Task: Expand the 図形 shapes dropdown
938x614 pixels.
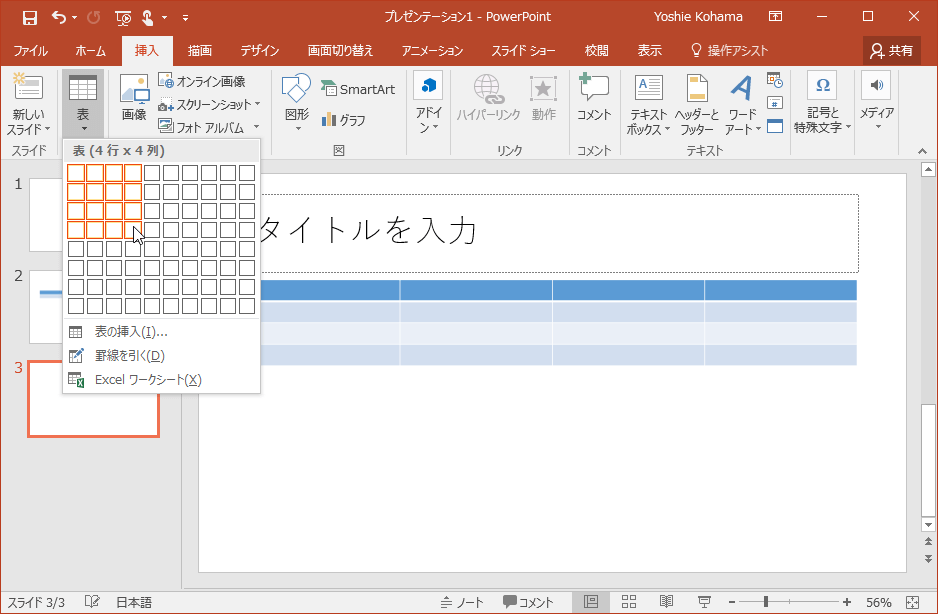Action: (297, 128)
